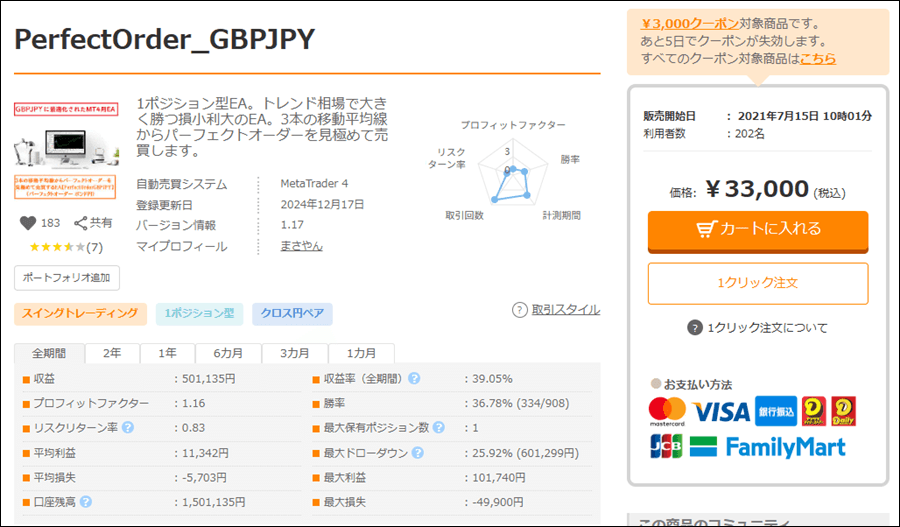The height and width of the screenshot is (527, 900).
Task: Click the heart favorite icon showing 183
Action: (x=28, y=223)
